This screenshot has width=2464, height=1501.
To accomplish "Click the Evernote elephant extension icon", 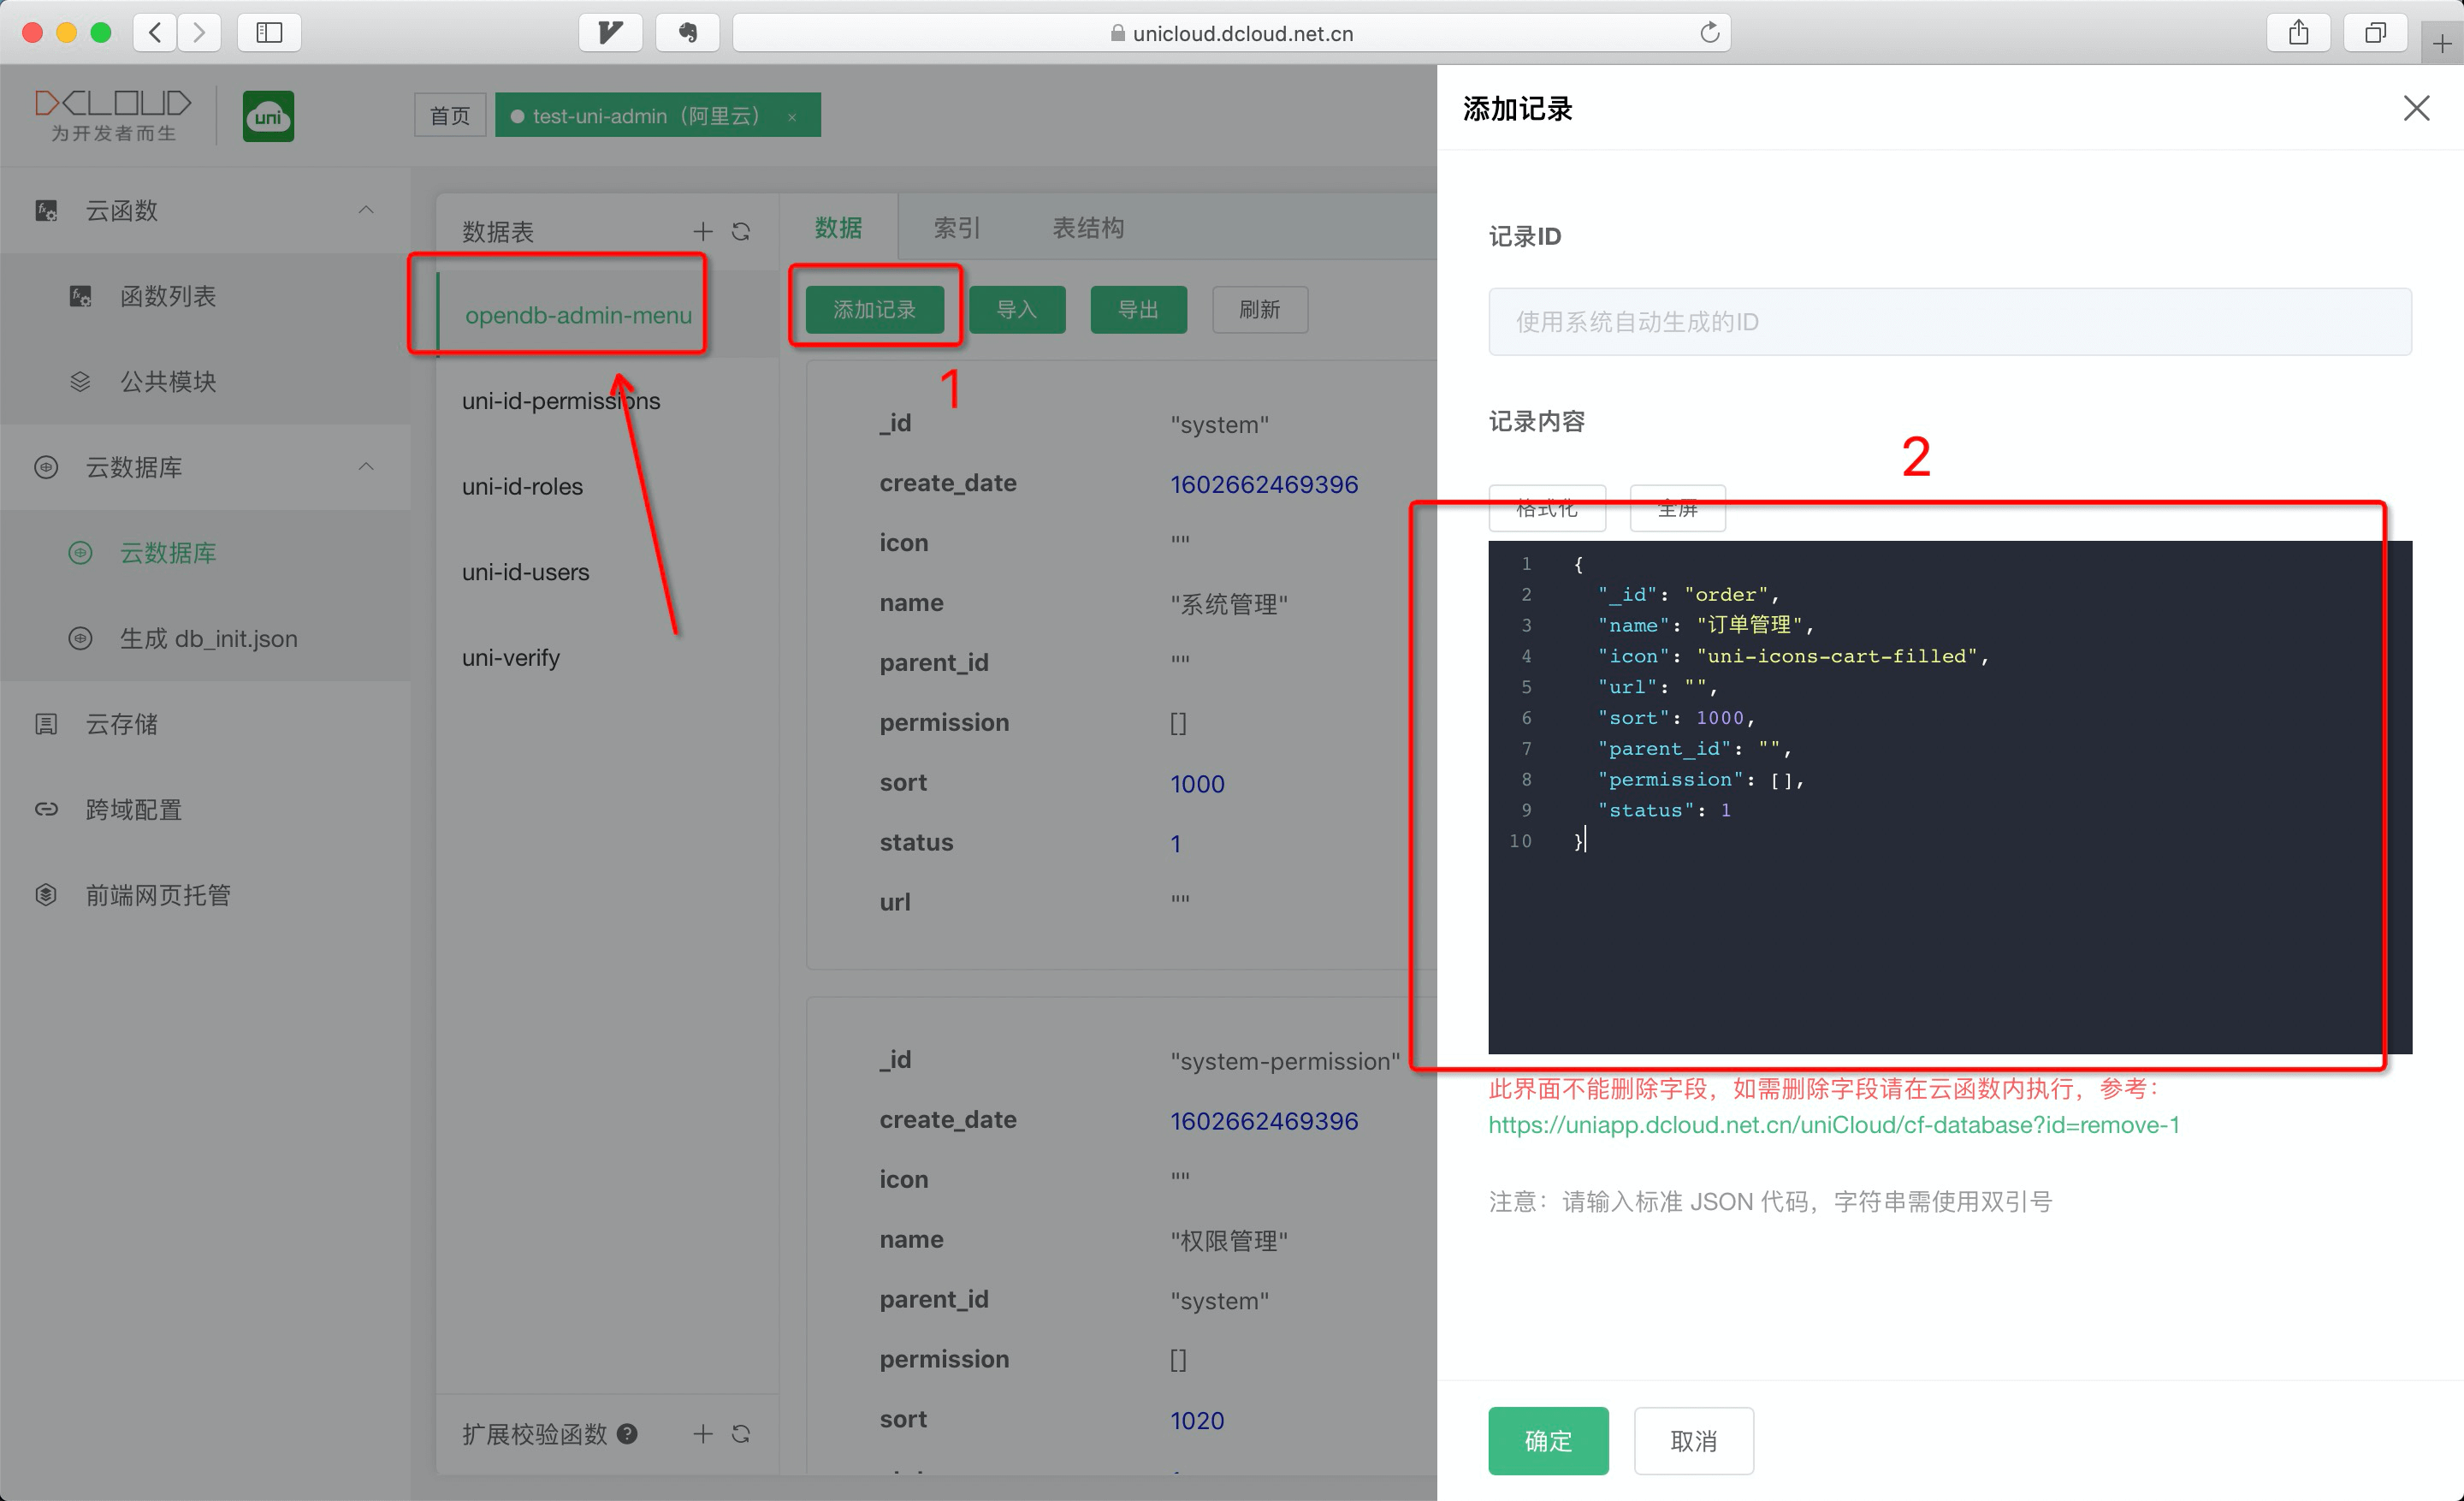I will point(688,33).
